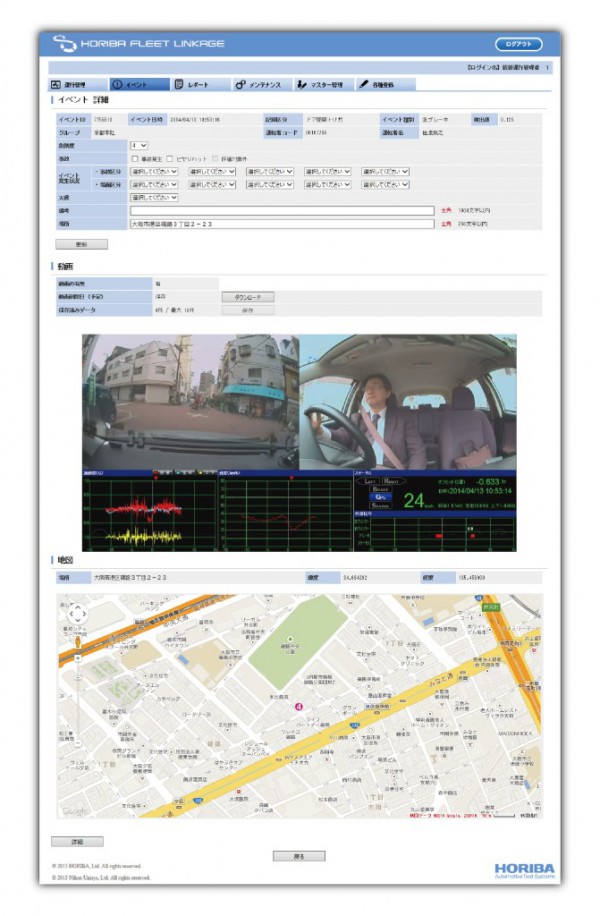Viewport: 600px width, 916px height.
Task: Tick the 事故発生 checkbox
Action: click(135, 158)
